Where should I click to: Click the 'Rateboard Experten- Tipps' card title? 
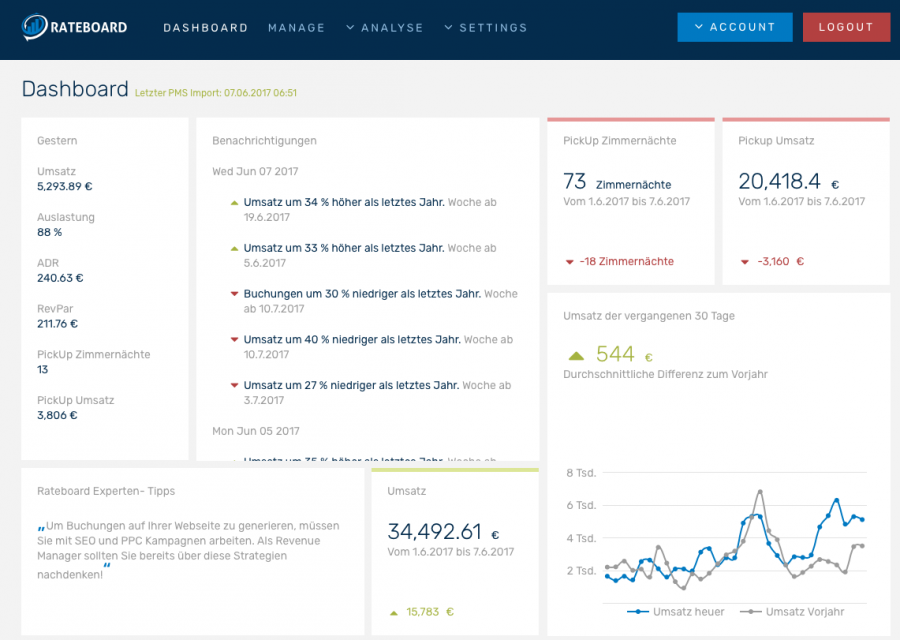(x=106, y=491)
